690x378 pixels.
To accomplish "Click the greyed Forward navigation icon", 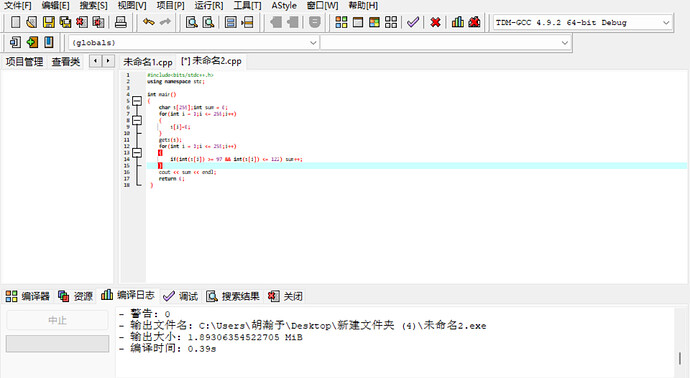I will coord(293,22).
